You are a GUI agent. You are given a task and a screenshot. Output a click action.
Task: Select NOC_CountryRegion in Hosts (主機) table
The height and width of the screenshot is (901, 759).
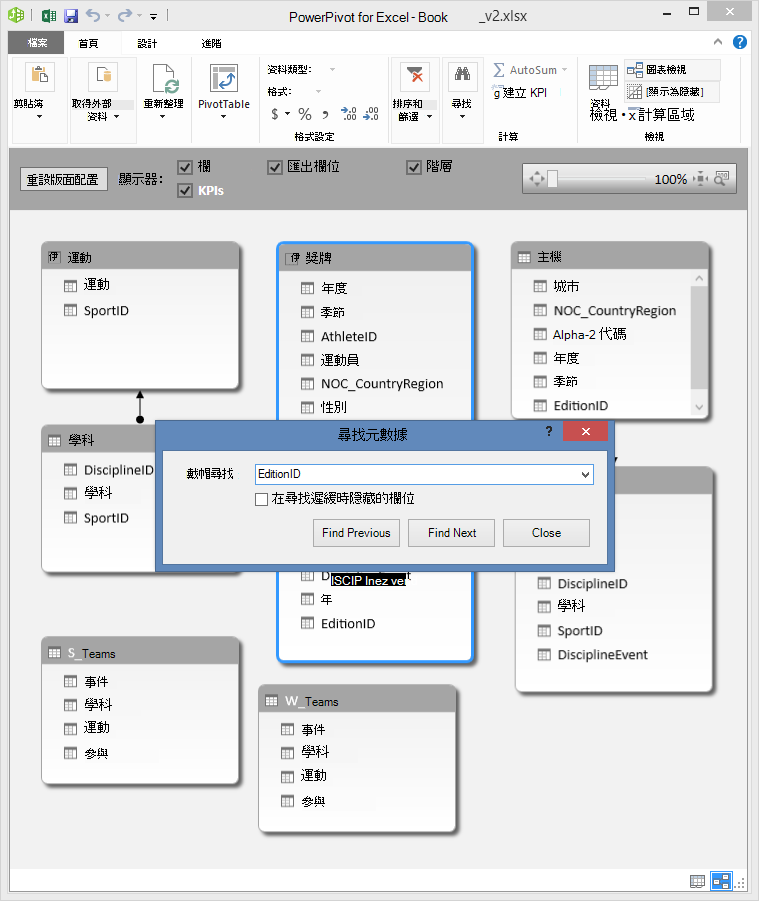coord(615,311)
